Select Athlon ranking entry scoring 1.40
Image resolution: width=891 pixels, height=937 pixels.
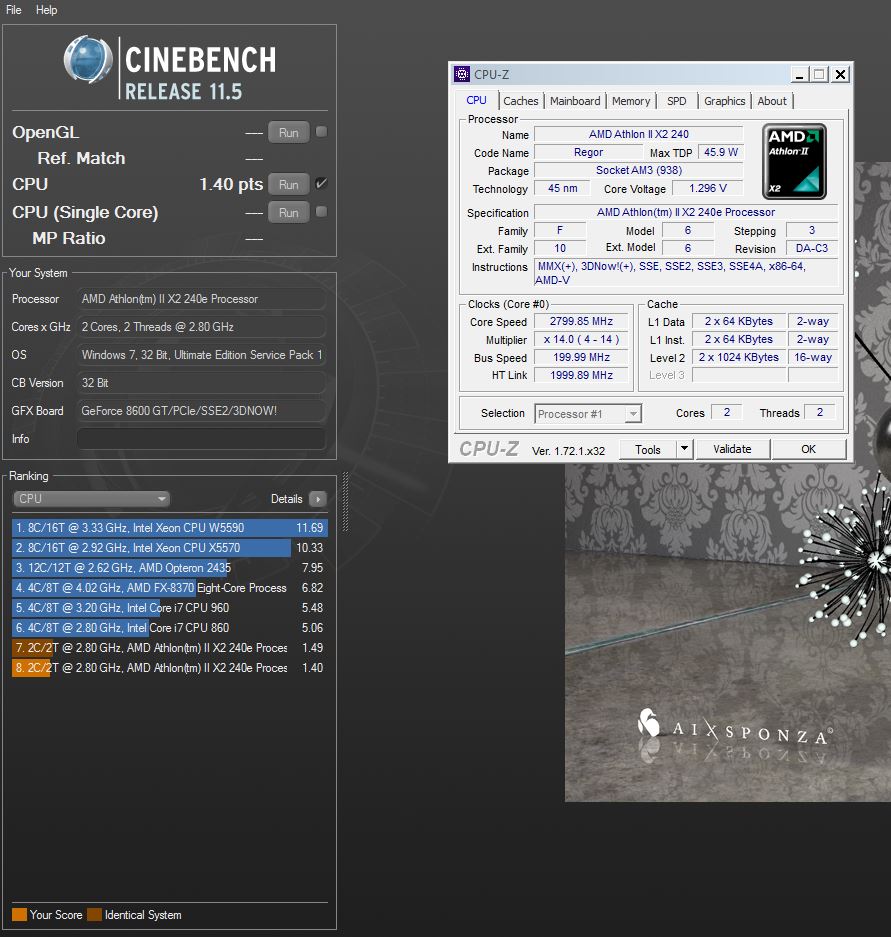click(x=170, y=667)
